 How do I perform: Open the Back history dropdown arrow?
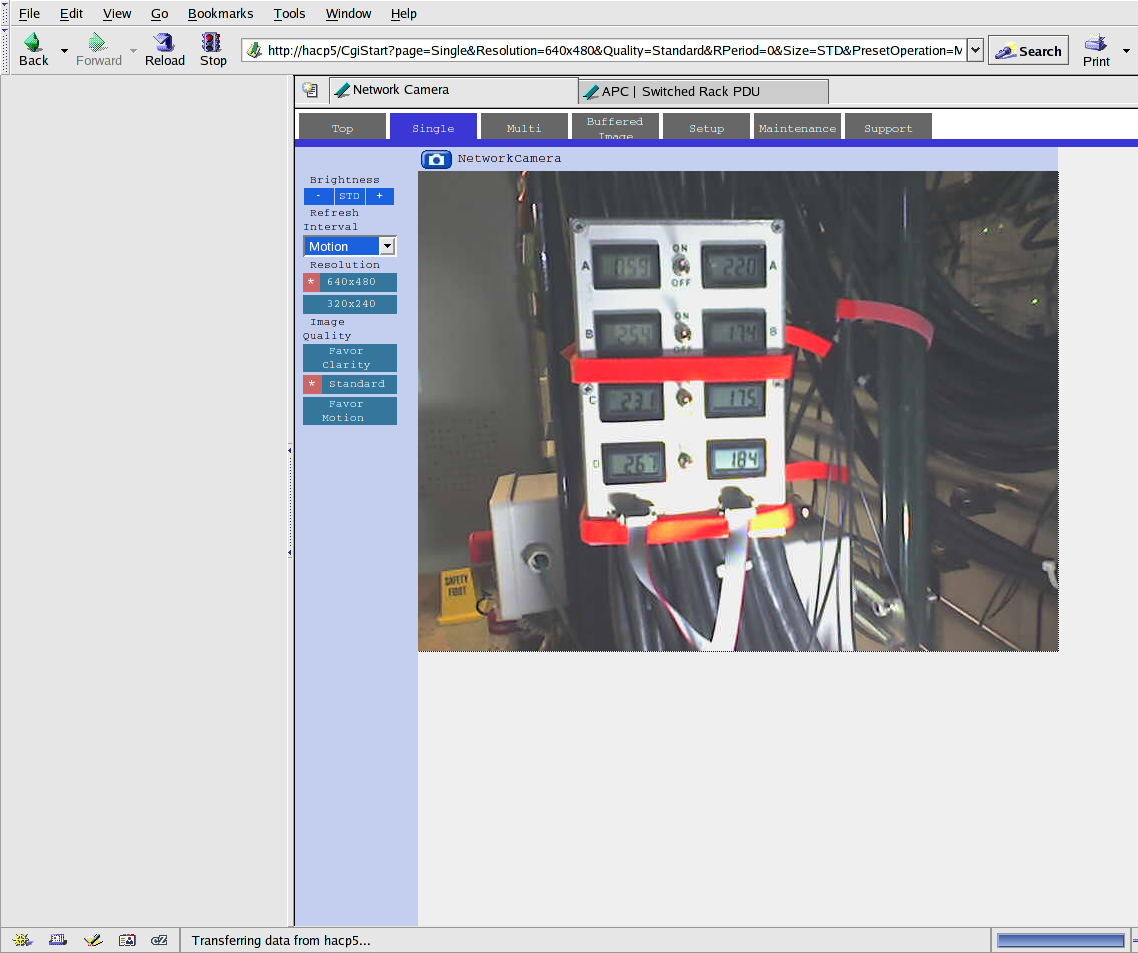click(x=65, y=51)
